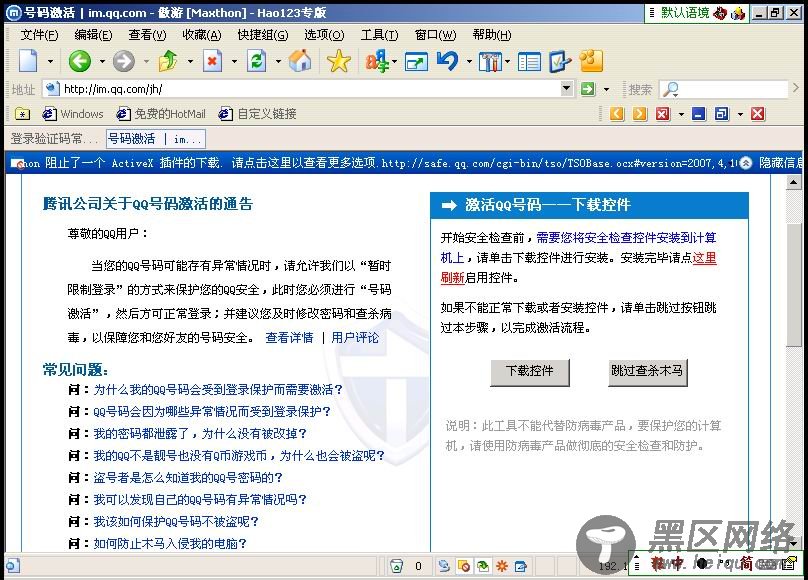Screen dimensions: 808x580
Task: Click the New page toolbar icon
Action: (28, 61)
